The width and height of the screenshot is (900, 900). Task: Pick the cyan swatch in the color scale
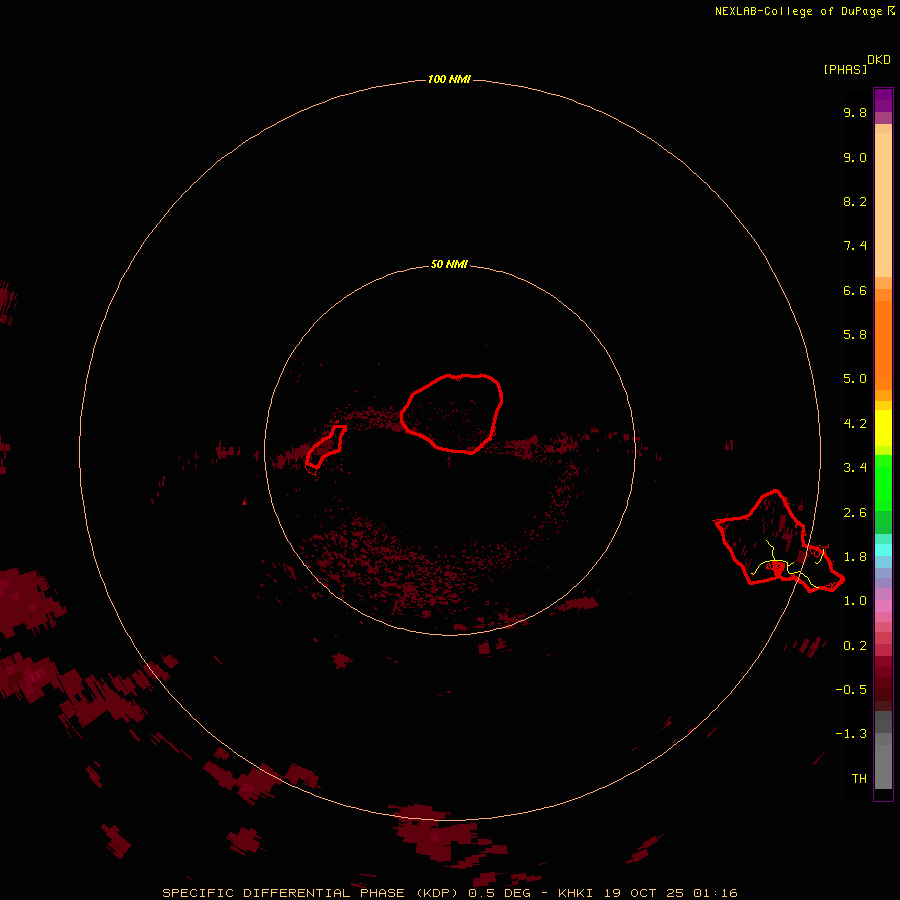[x=883, y=550]
